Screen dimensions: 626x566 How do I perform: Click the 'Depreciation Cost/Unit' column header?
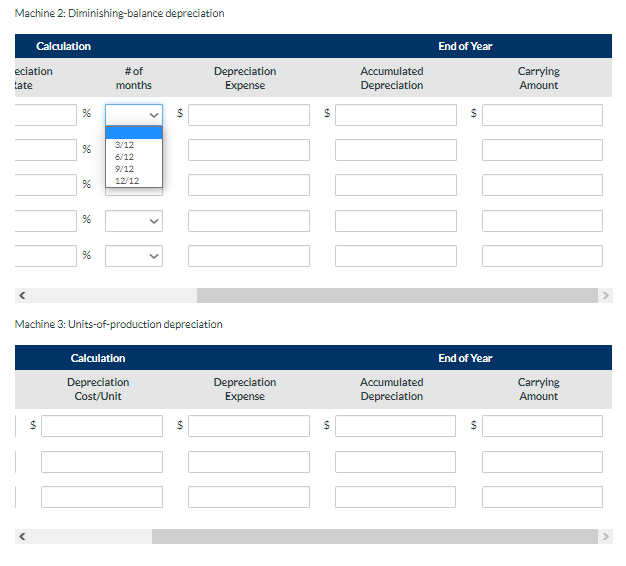pyautogui.click(x=98, y=389)
